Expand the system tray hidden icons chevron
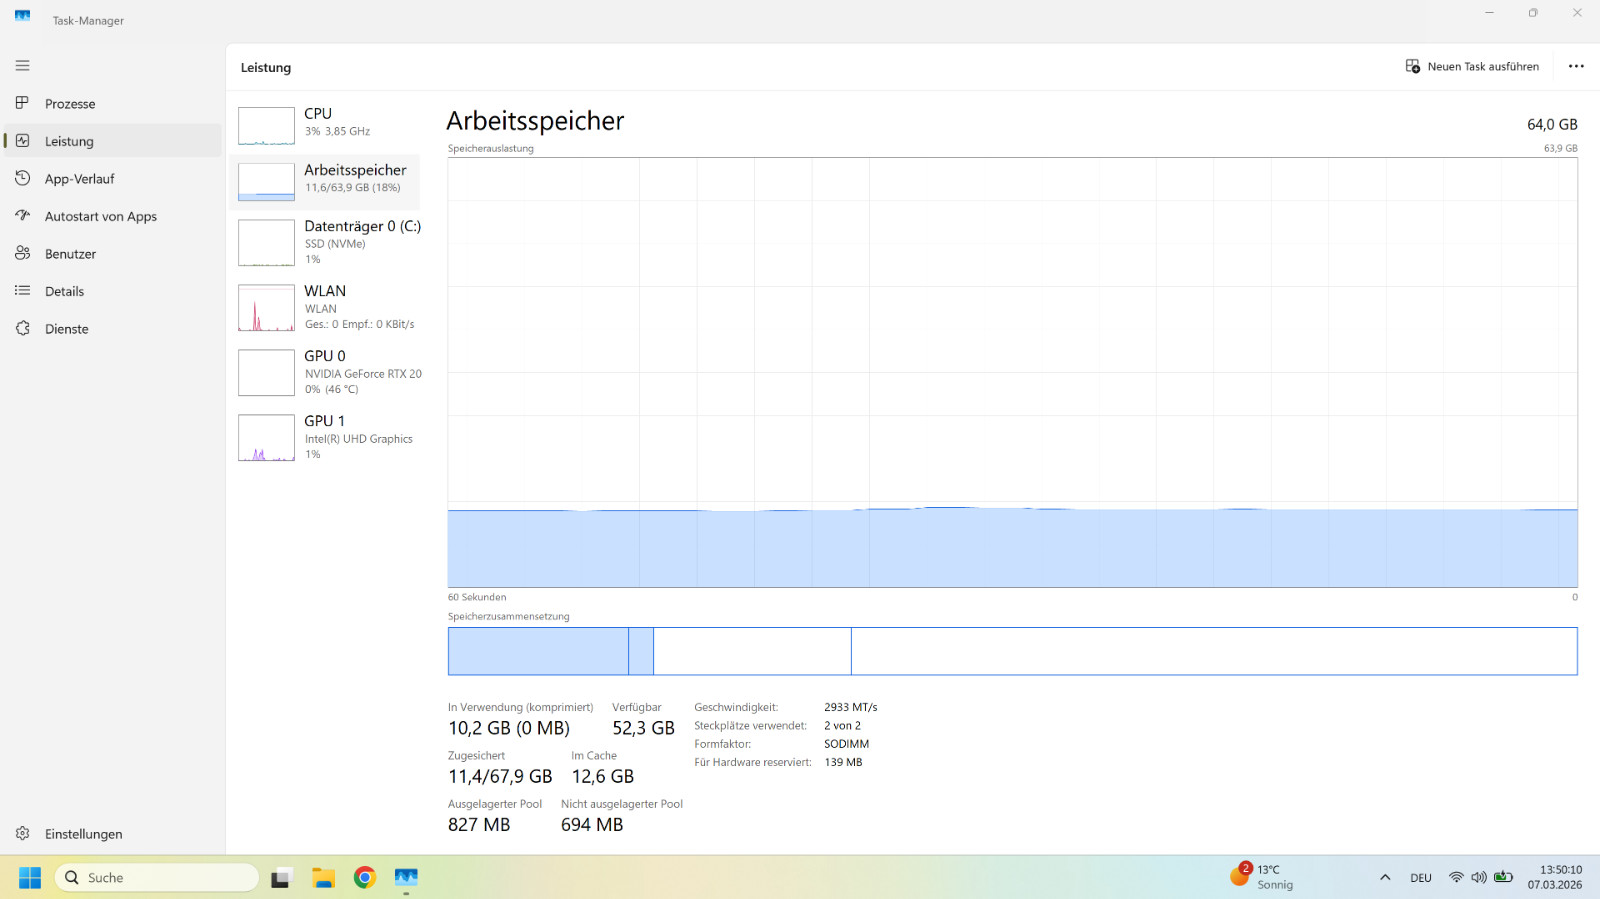This screenshot has height=899, width=1600. (x=1385, y=878)
